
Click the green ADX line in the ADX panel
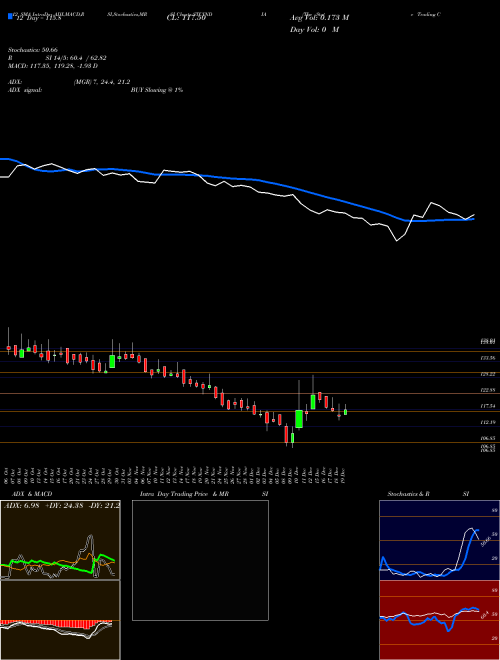59,565
